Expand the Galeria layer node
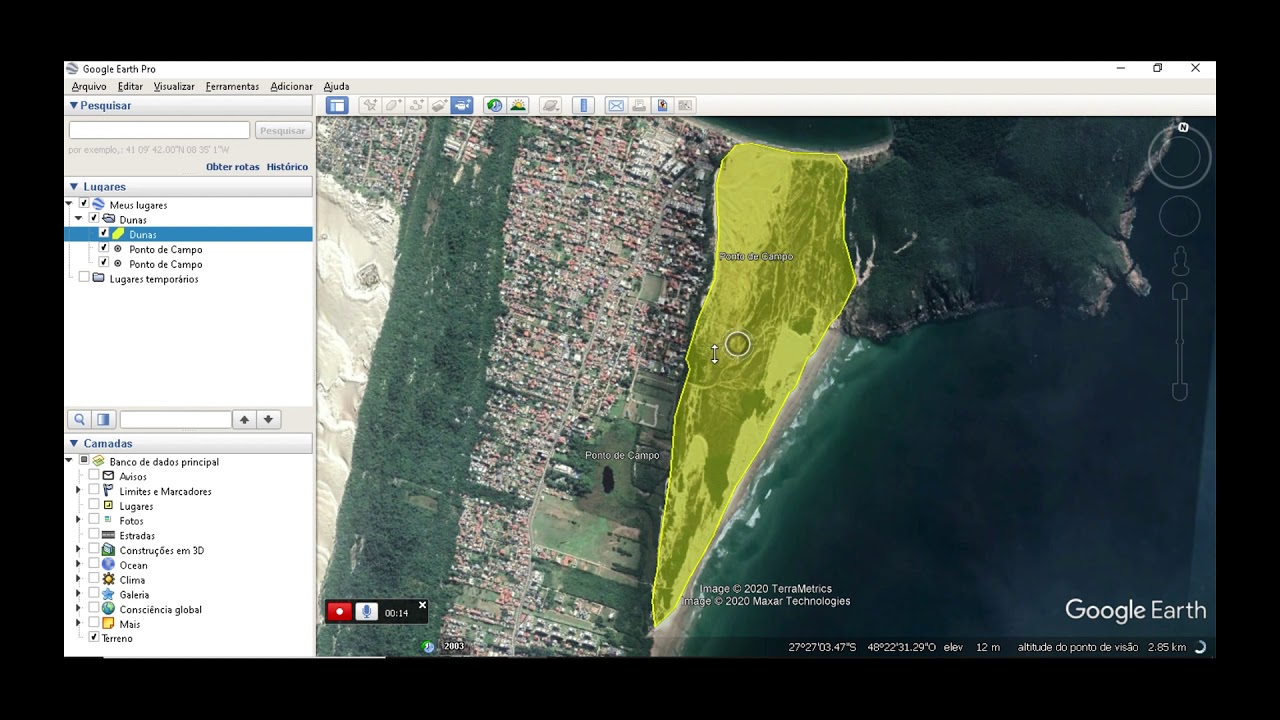Viewport: 1280px width, 720px height. (x=79, y=594)
